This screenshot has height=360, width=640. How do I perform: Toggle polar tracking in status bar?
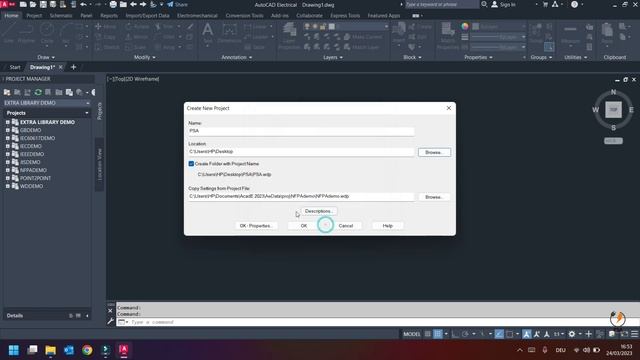[465, 334]
